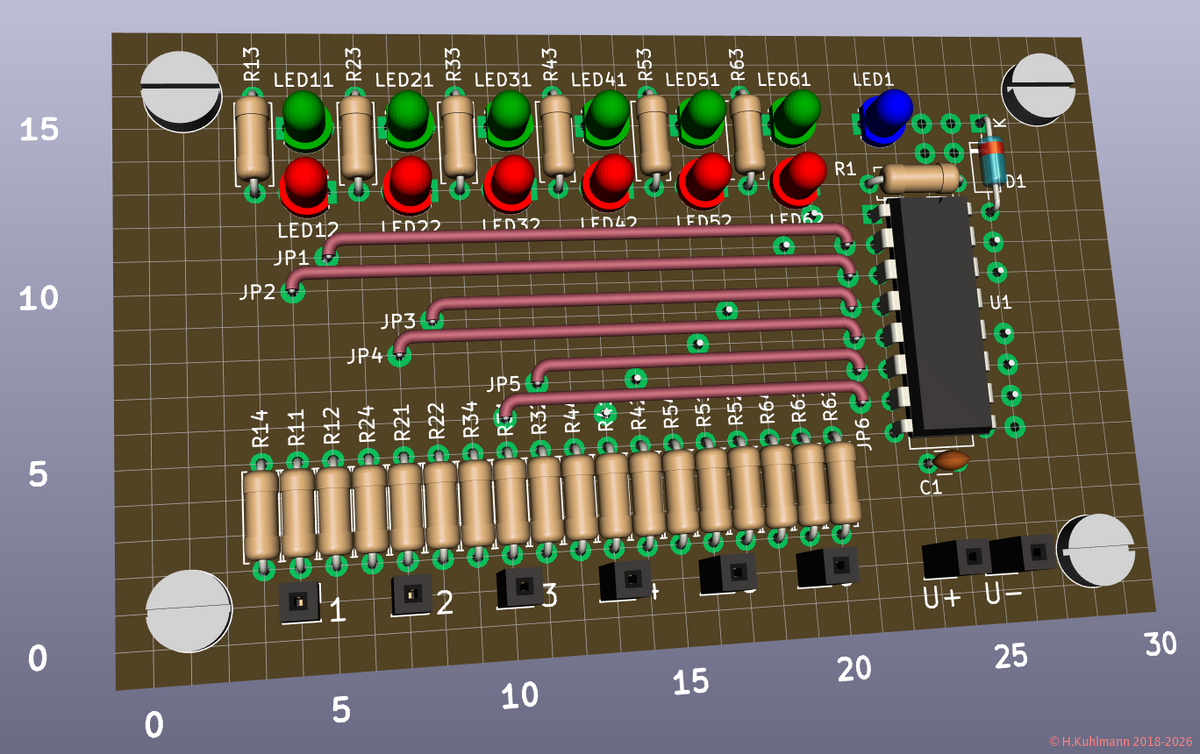Click the JP1 jumper wire label
Viewport: 1200px width, 754px height.
click(x=291, y=258)
